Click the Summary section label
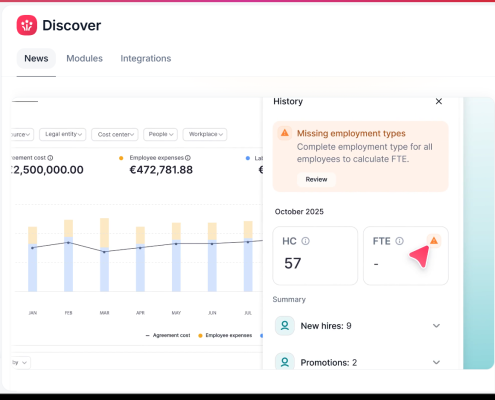 pyautogui.click(x=289, y=299)
